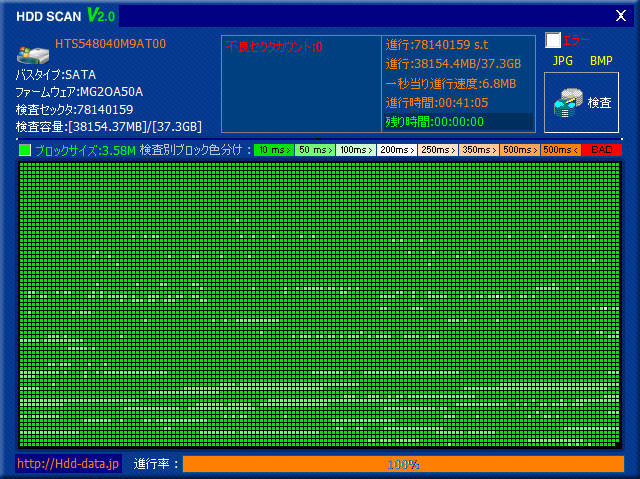
Task: Save report as BMP
Action: [601, 61]
